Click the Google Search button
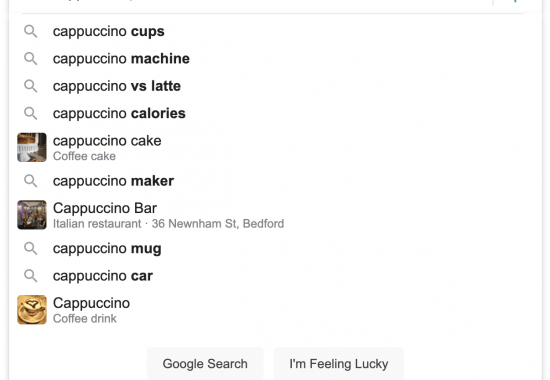 pyautogui.click(x=205, y=364)
